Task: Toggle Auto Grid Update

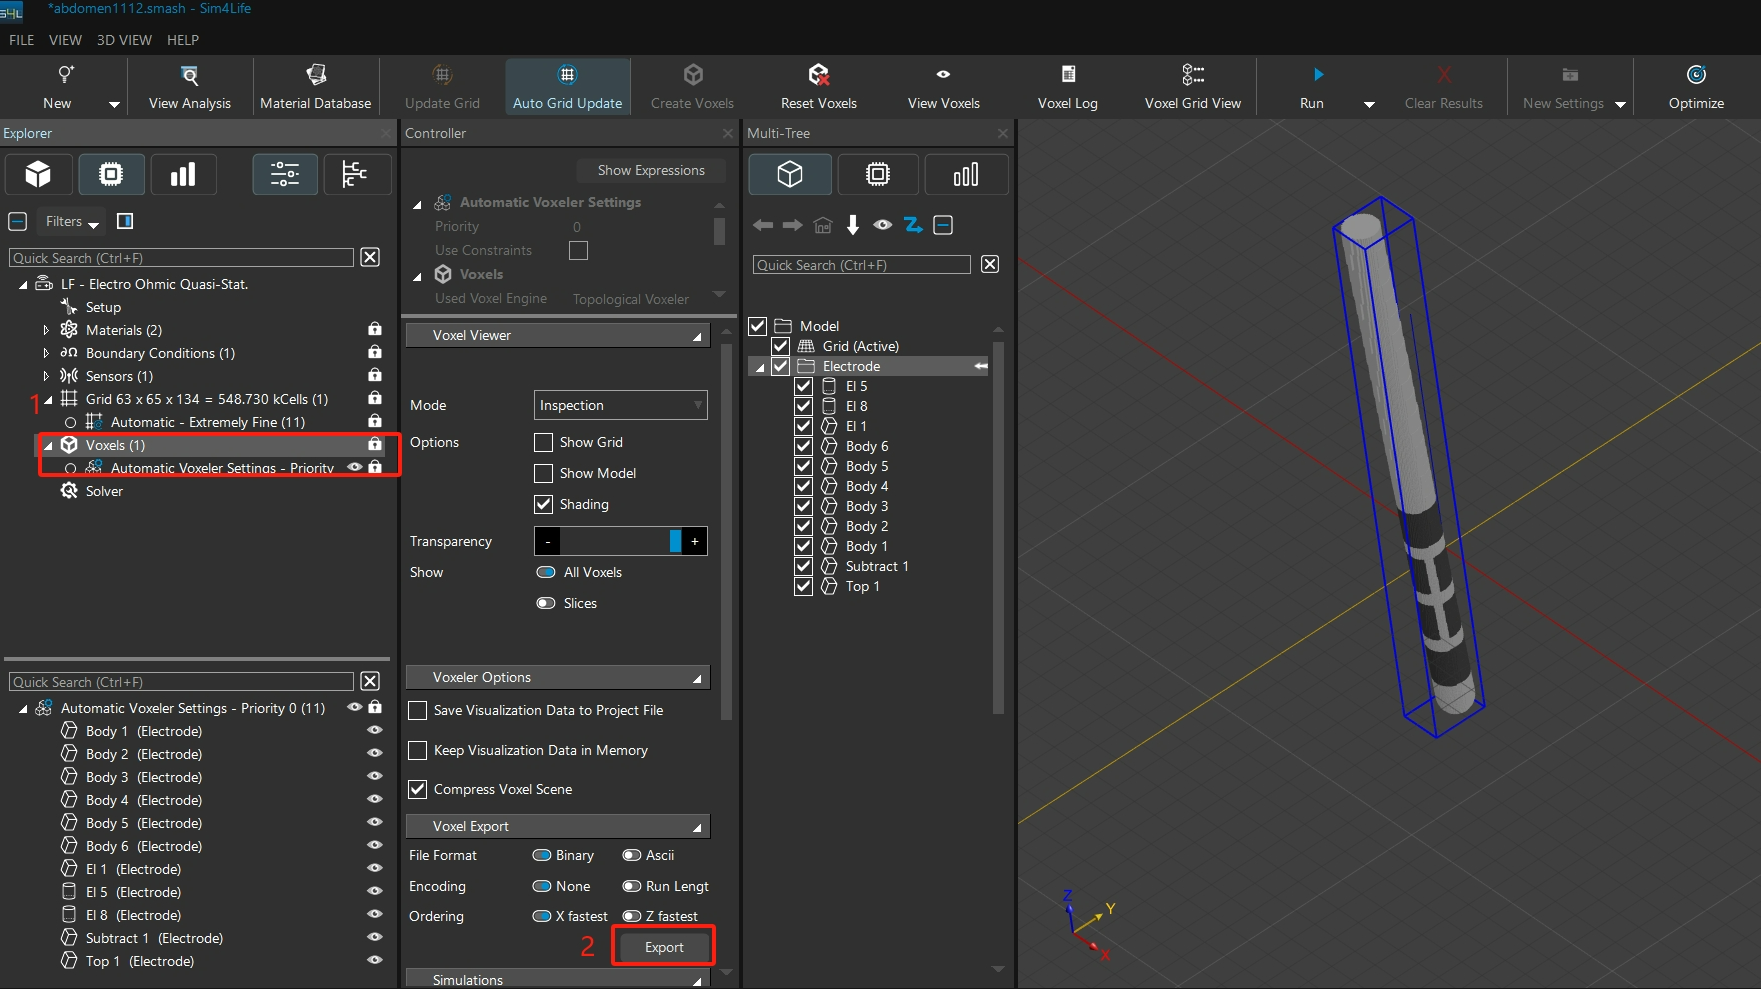Action: tap(567, 86)
